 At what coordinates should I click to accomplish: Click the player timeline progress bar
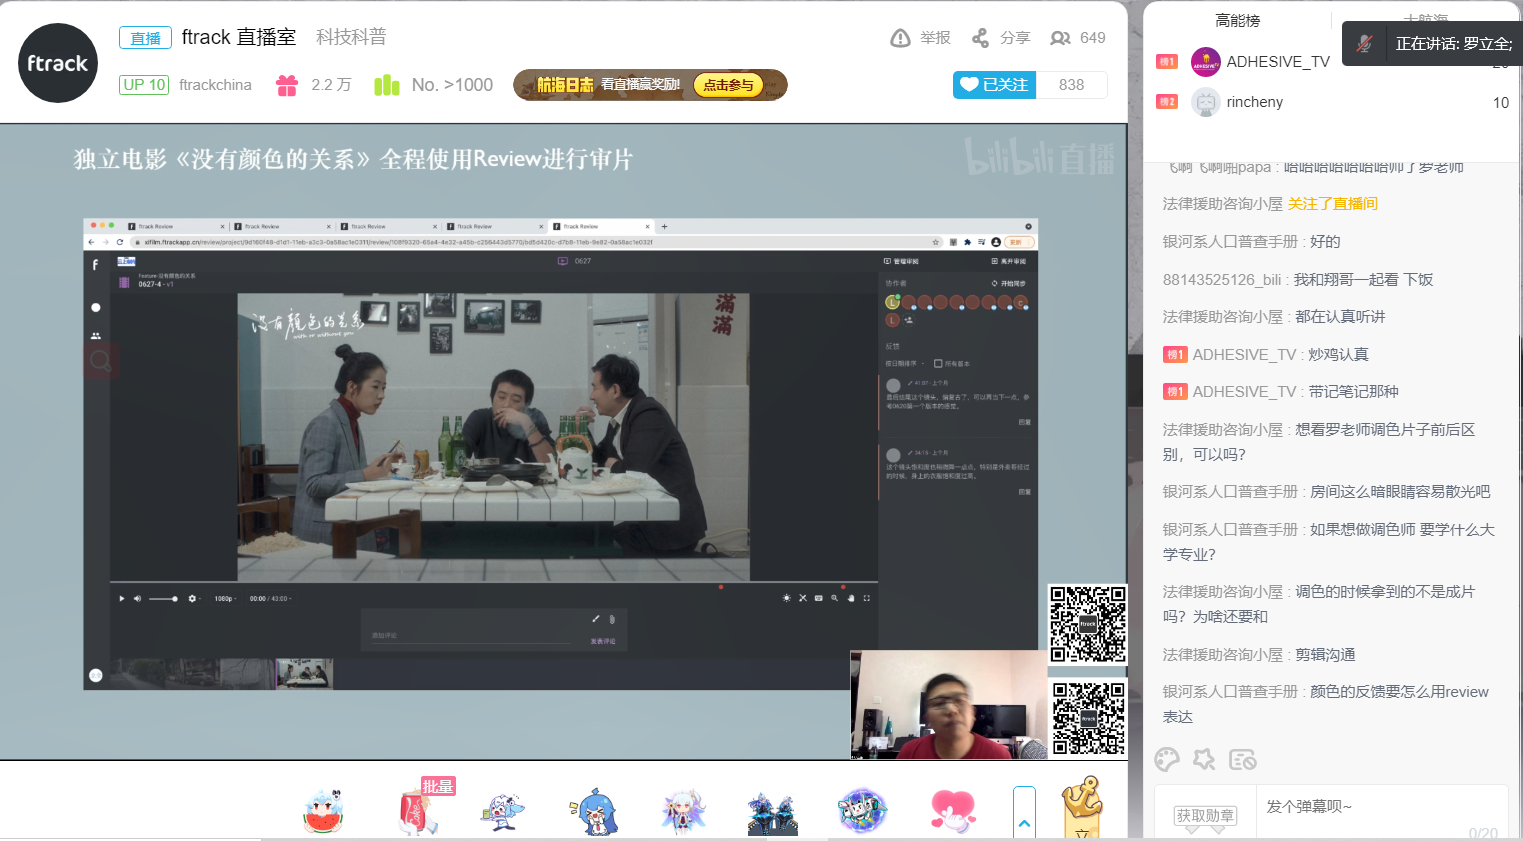click(494, 582)
